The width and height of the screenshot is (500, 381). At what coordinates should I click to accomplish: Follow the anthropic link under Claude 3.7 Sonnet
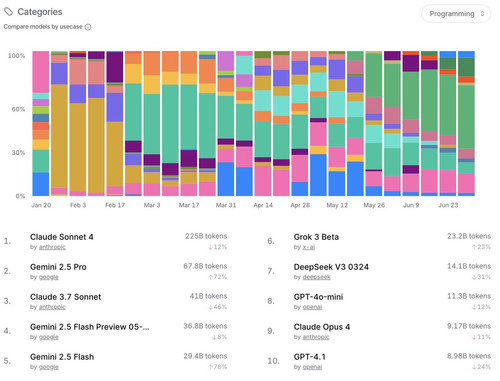[x=52, y=307]
